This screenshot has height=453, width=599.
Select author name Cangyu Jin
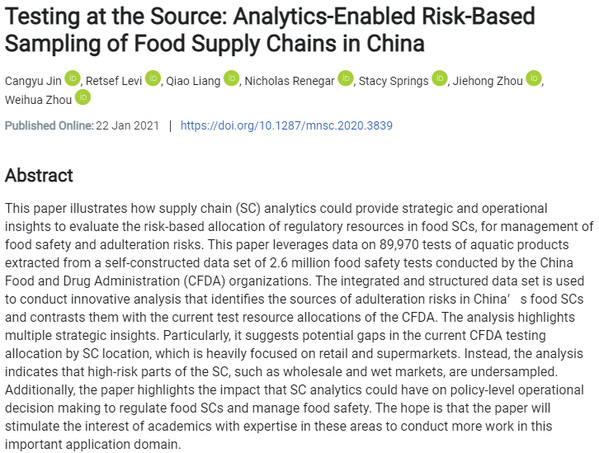click(x=33, y=81)
